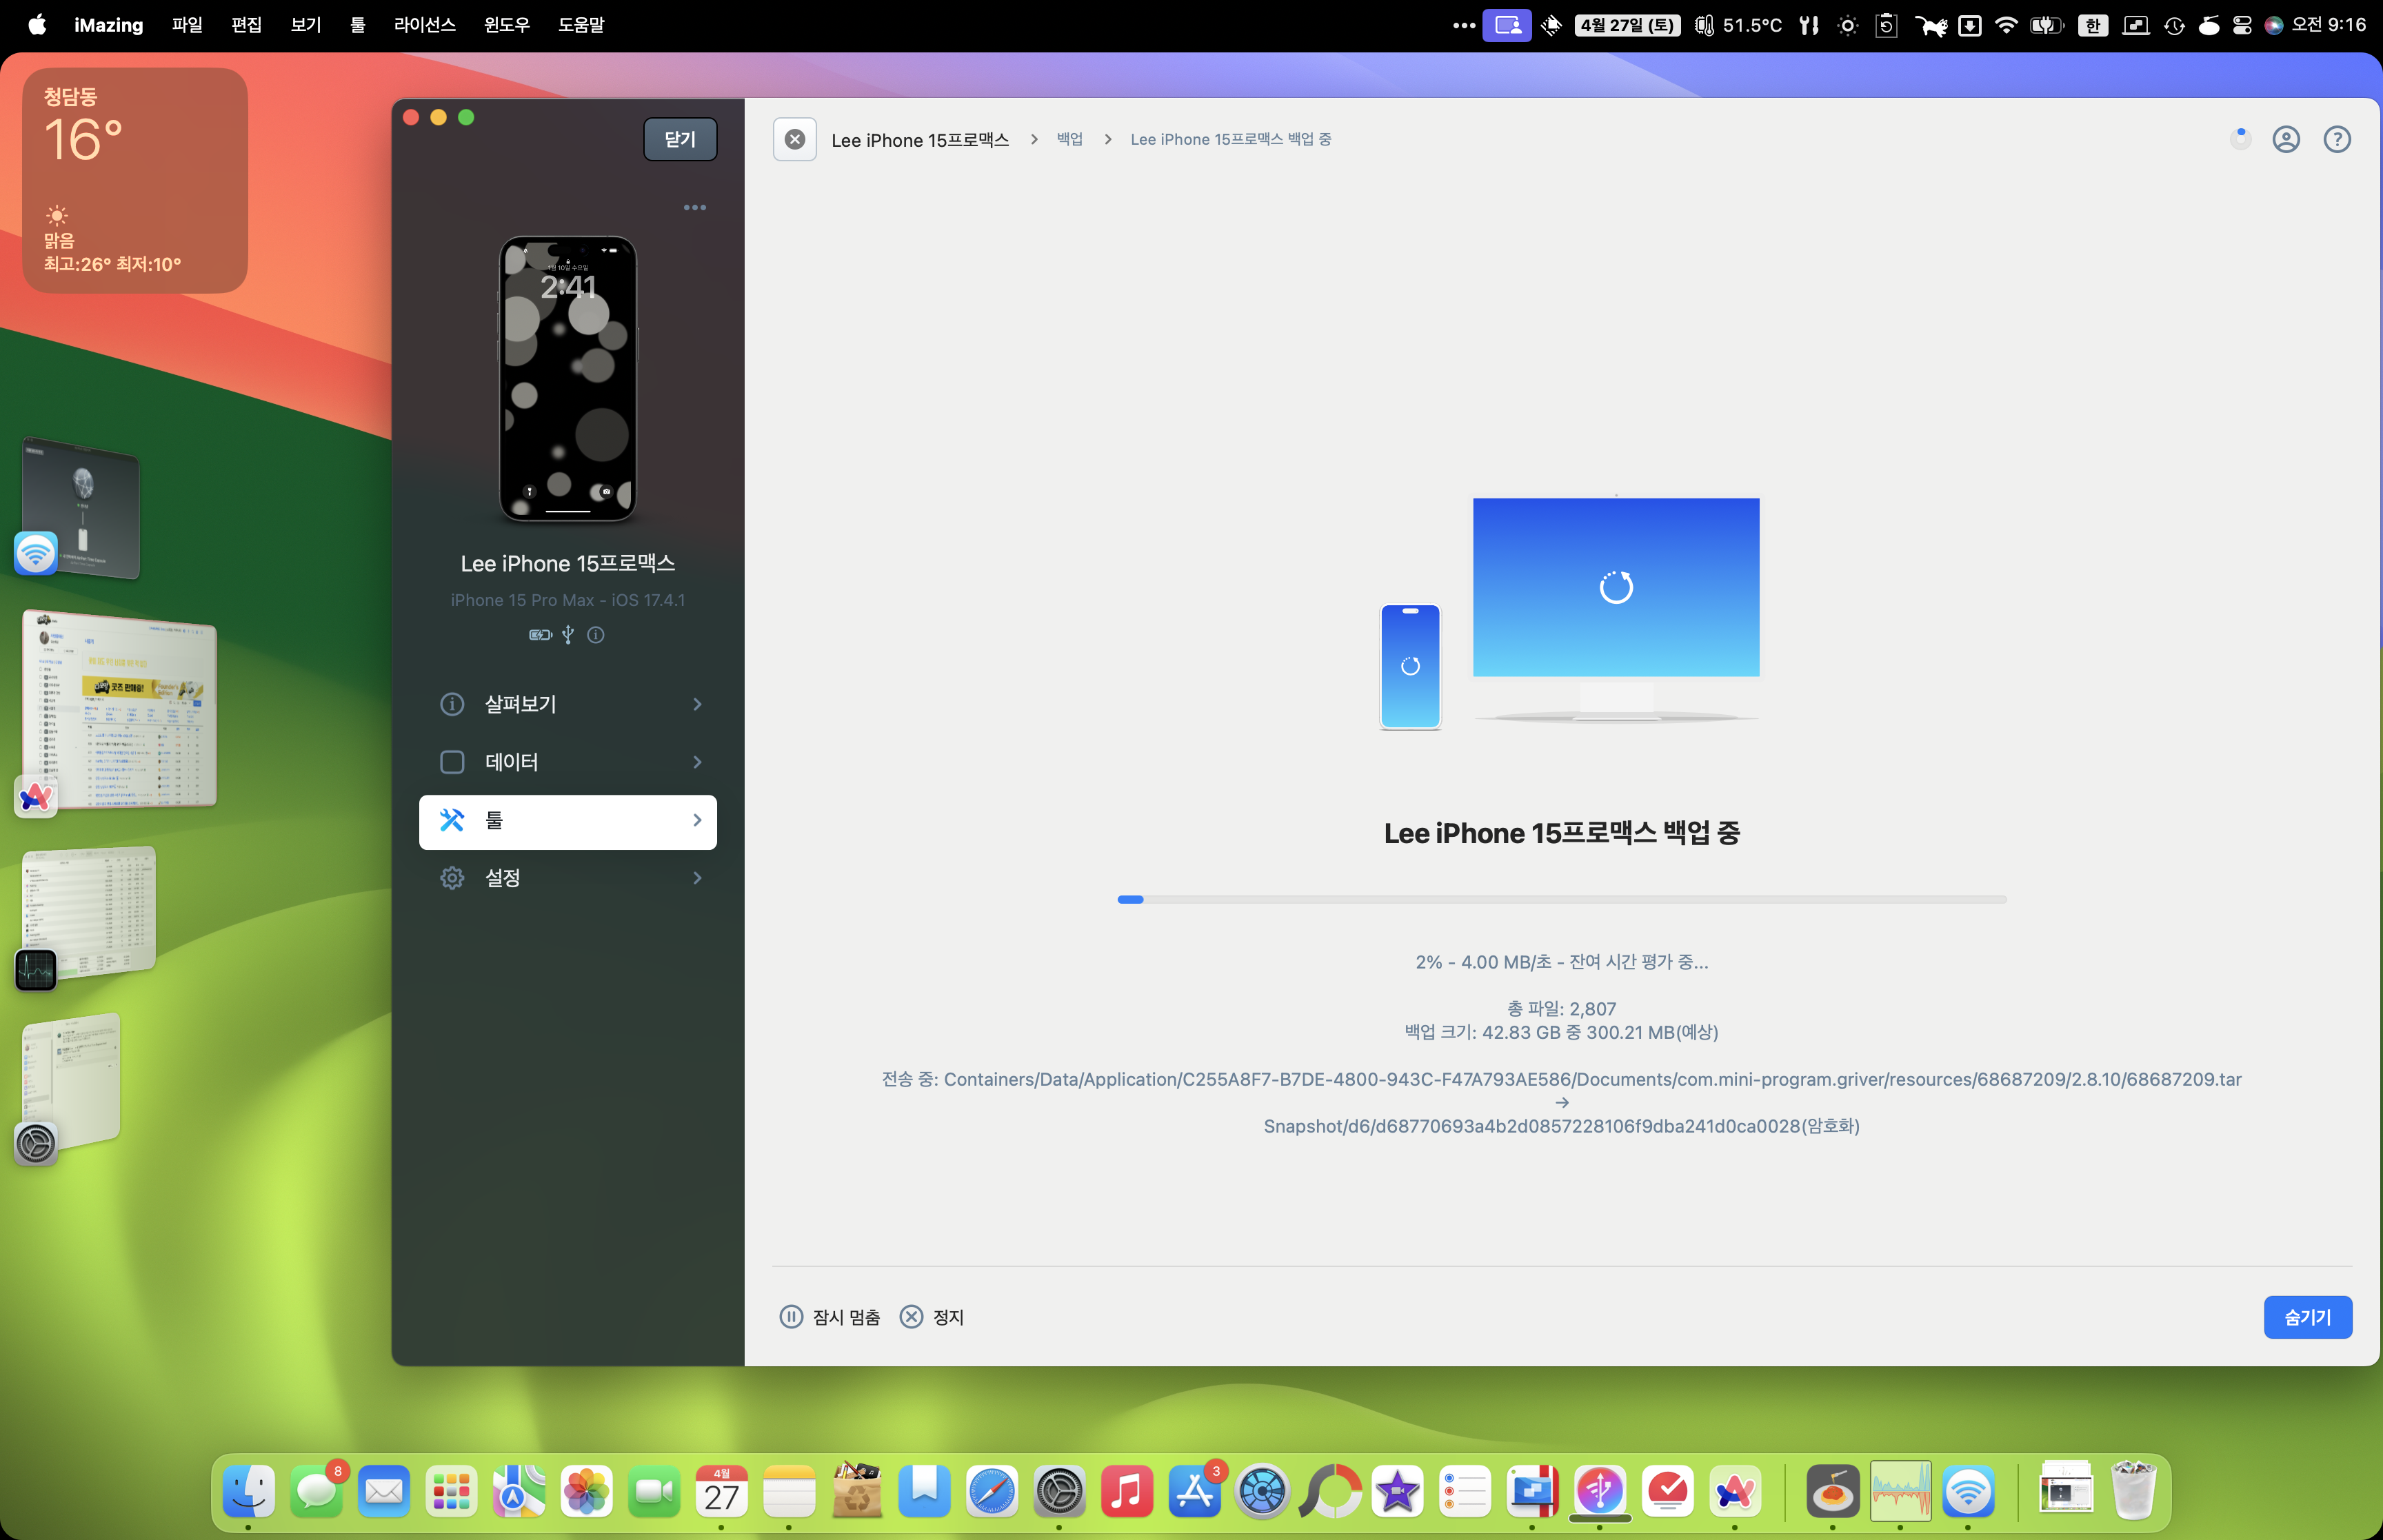The height and width of the screenshot is (1540, 2383).
Task: Click the backup progress bar
Action: [x=1561, y=899]
